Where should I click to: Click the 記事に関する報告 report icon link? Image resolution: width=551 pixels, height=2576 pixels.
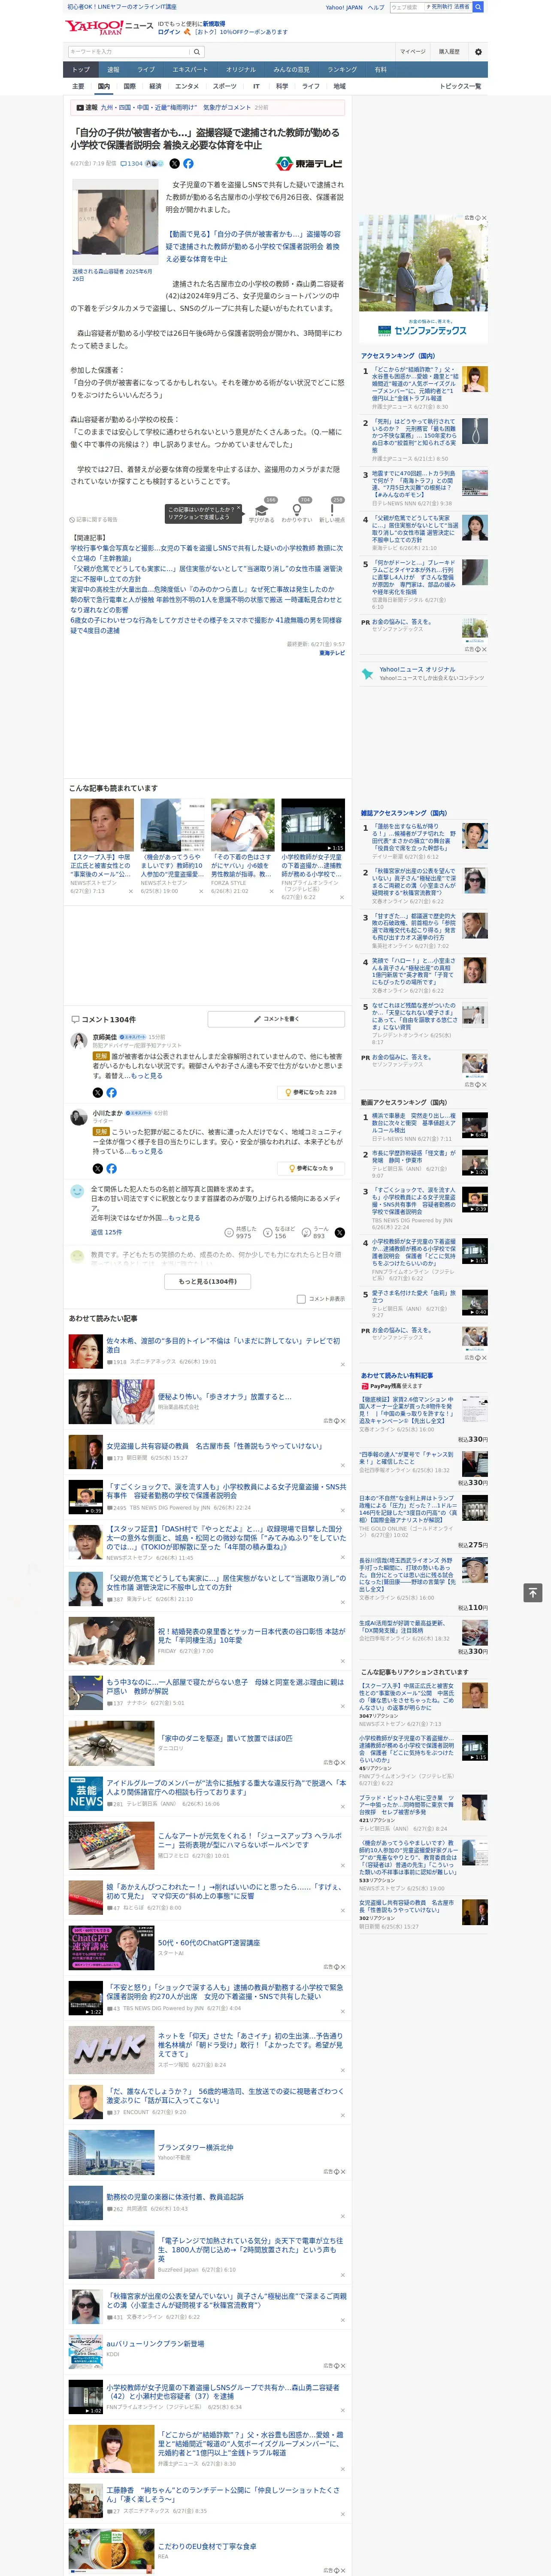(x=94, y=520)
